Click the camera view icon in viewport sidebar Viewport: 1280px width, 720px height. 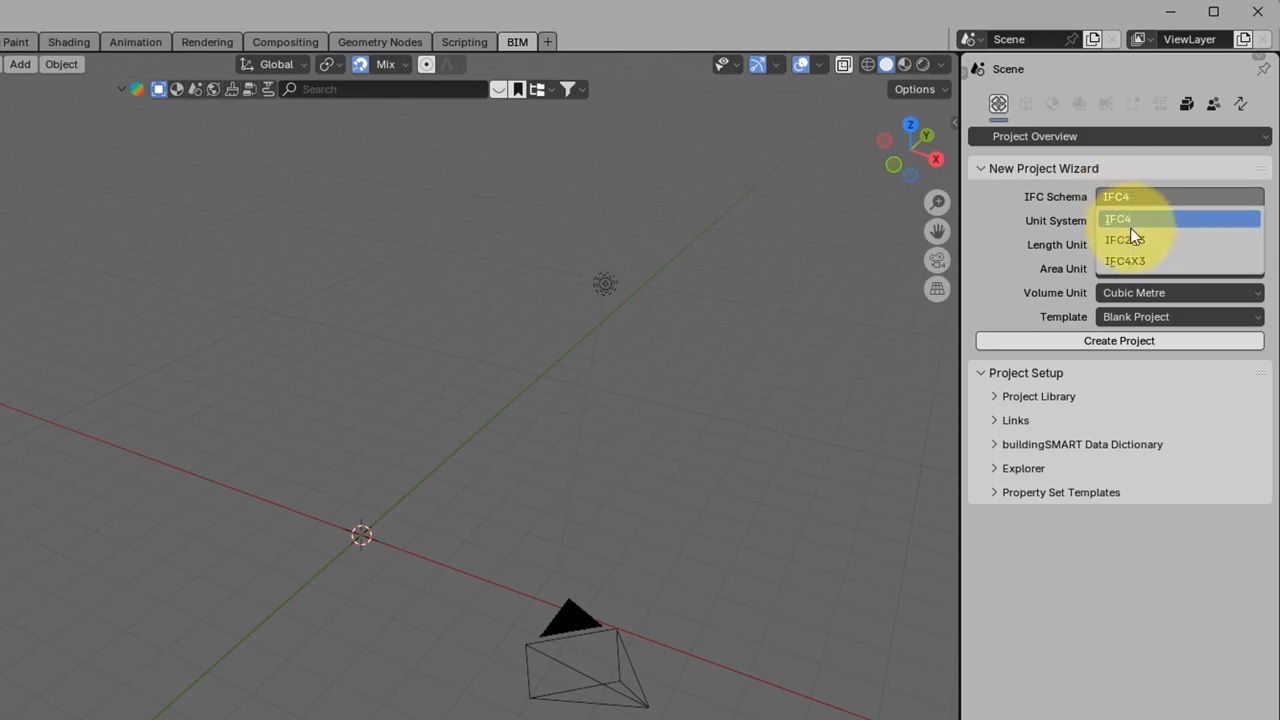tap(937, 260)
